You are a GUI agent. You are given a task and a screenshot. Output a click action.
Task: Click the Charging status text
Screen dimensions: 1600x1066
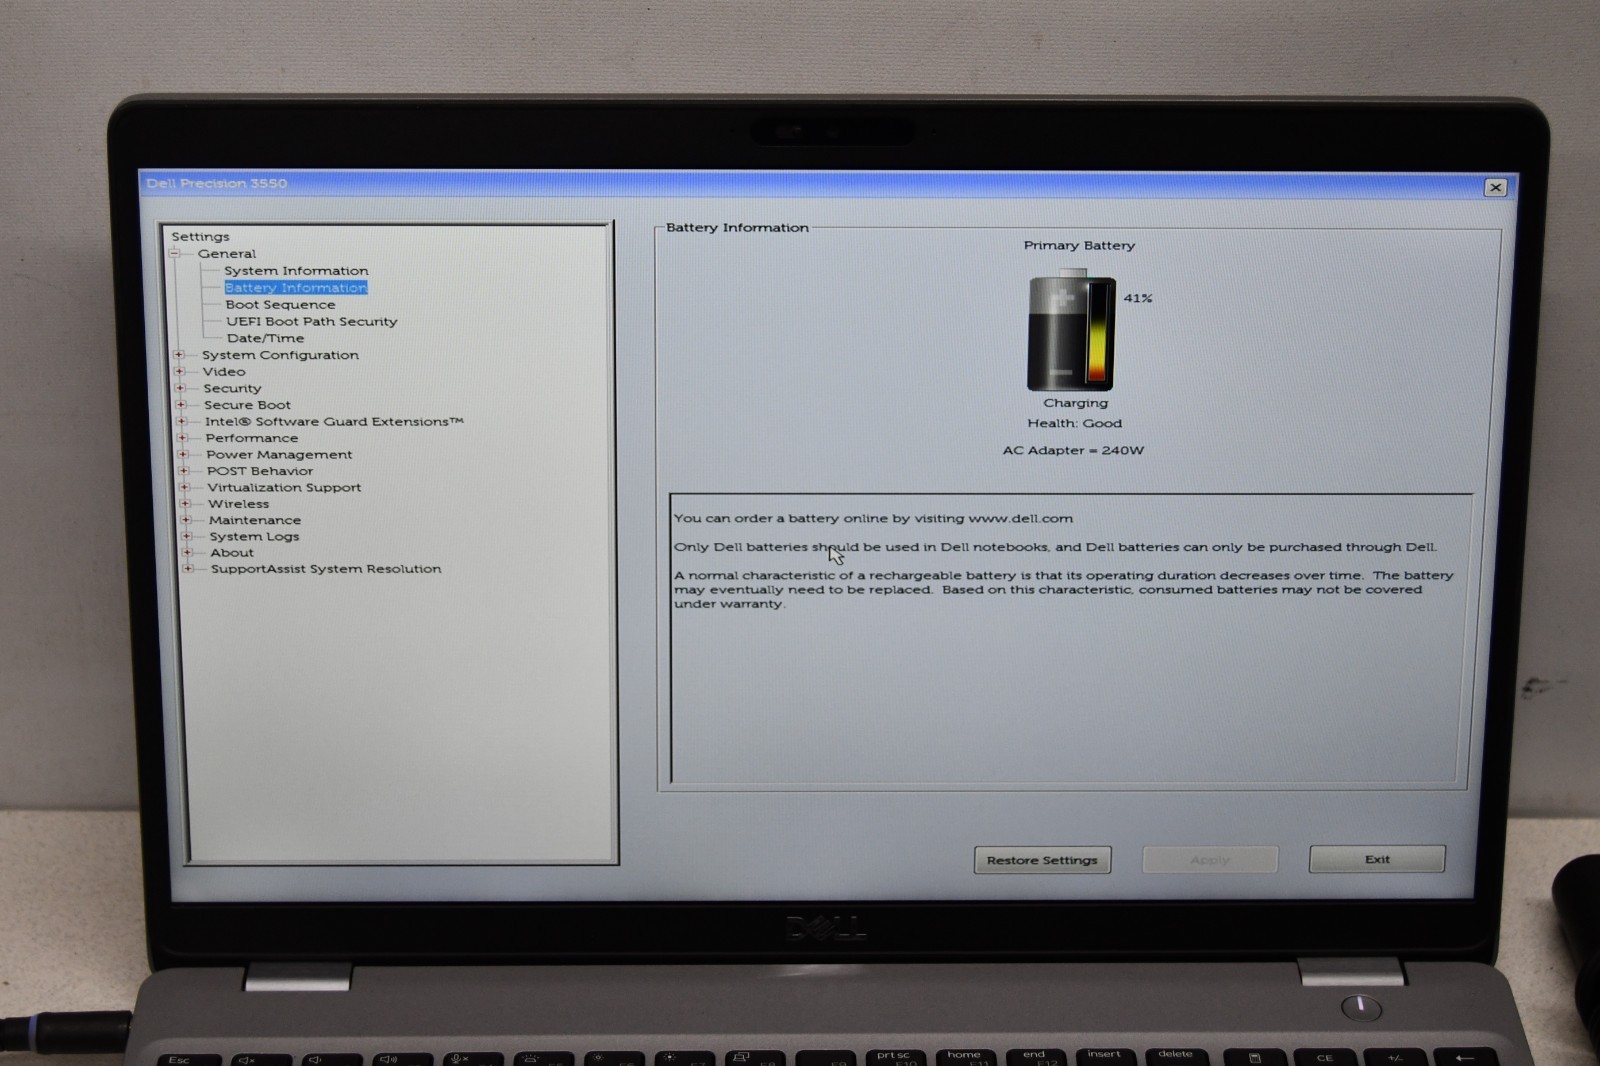pos(1075,403)
